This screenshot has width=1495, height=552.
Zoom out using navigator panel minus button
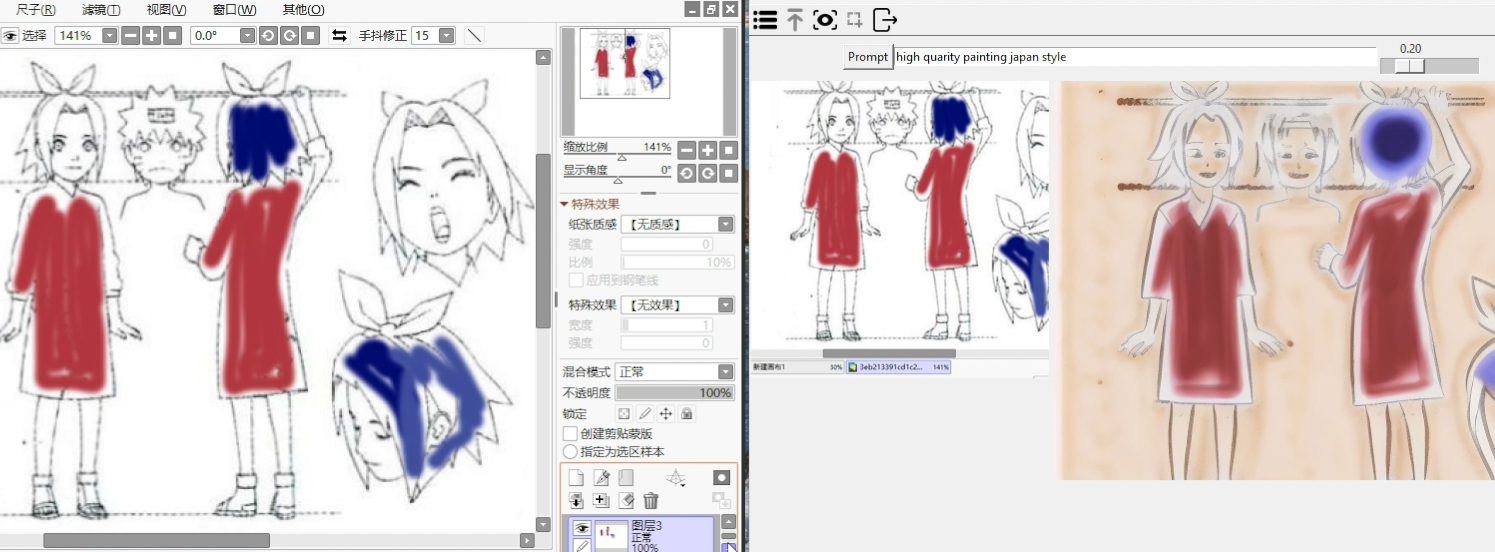[687, 150]
